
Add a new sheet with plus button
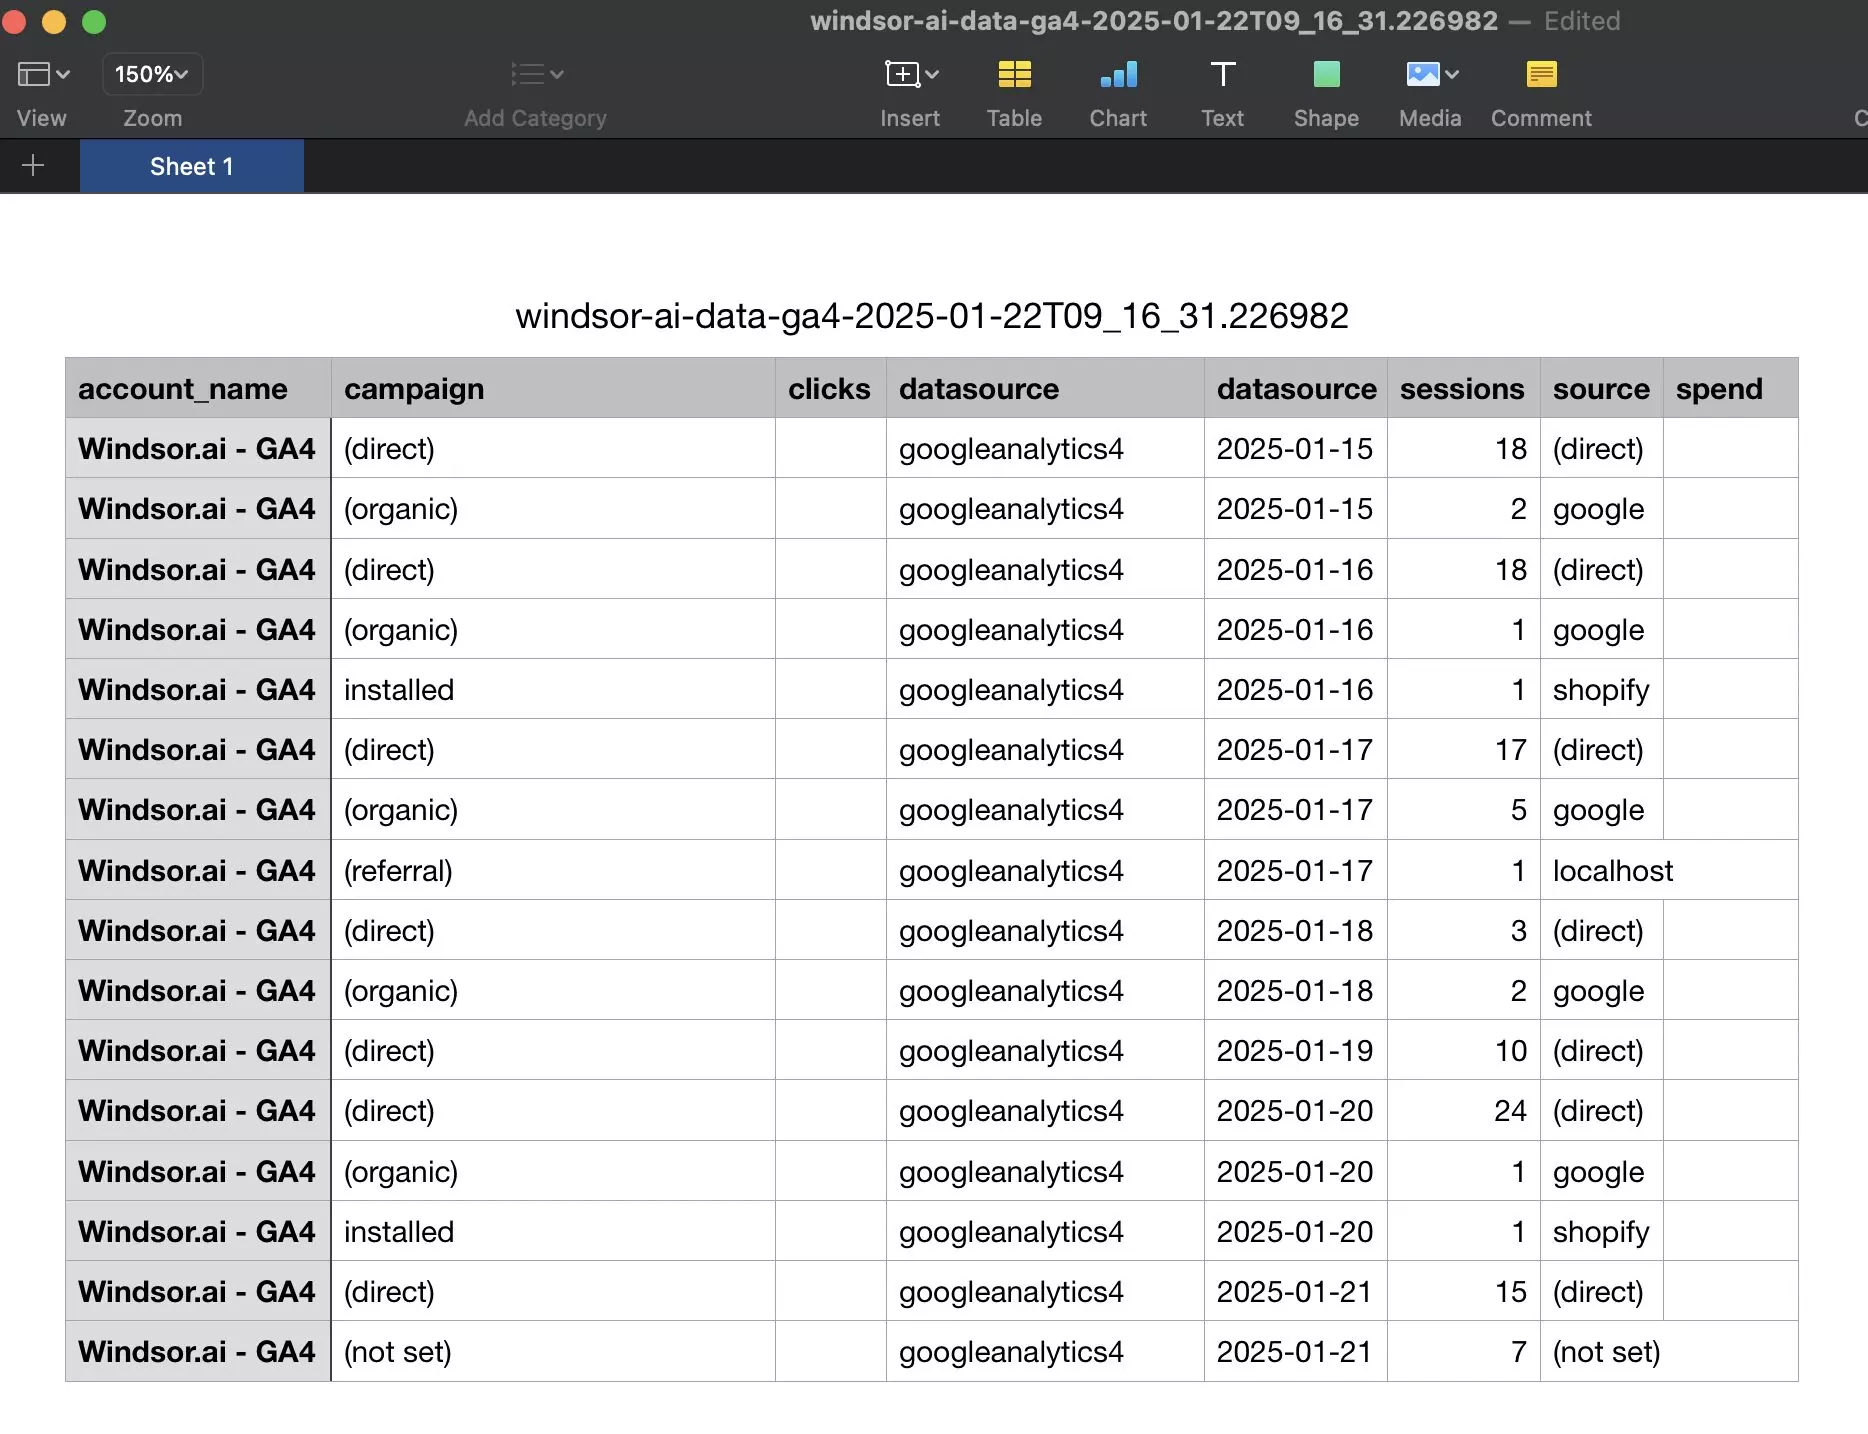(x=33, y=166)
